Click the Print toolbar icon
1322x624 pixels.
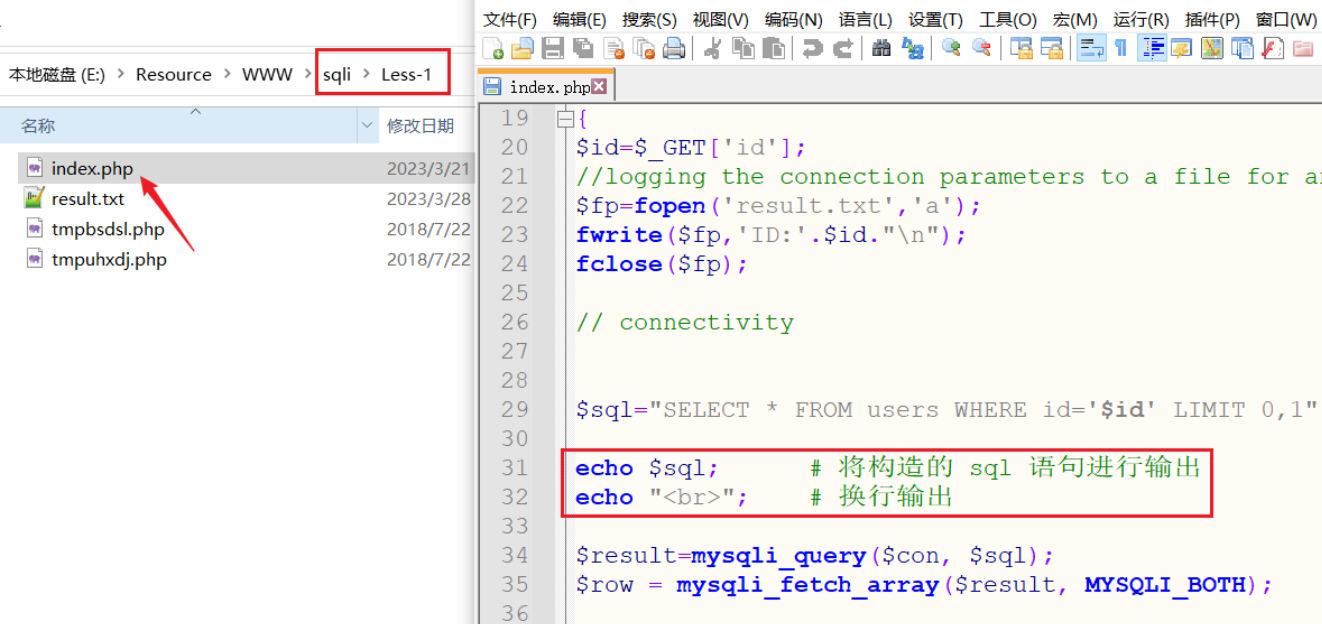tap(674, 48)
